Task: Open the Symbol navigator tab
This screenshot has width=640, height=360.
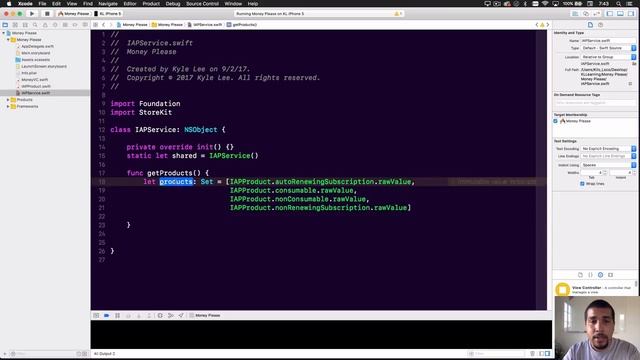Action: [25, 25]
